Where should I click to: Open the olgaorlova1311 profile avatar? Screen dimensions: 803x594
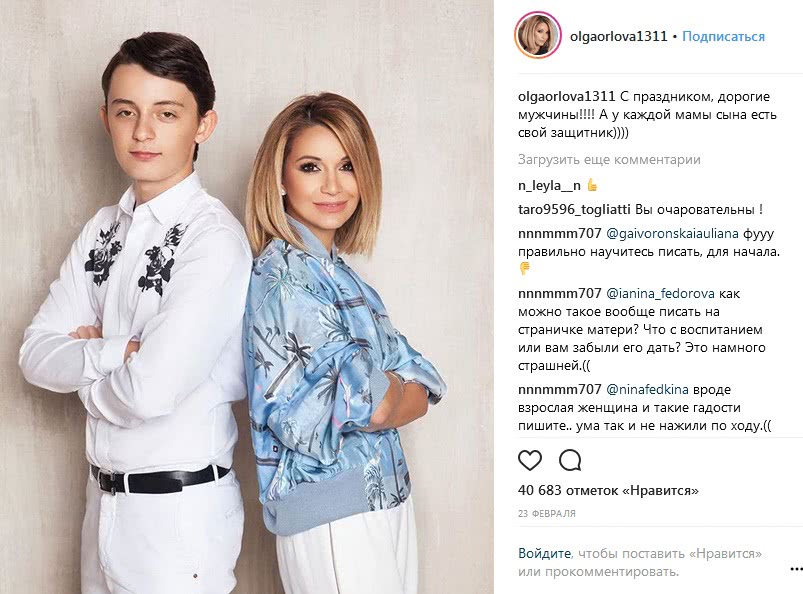[x=538, y=35]
